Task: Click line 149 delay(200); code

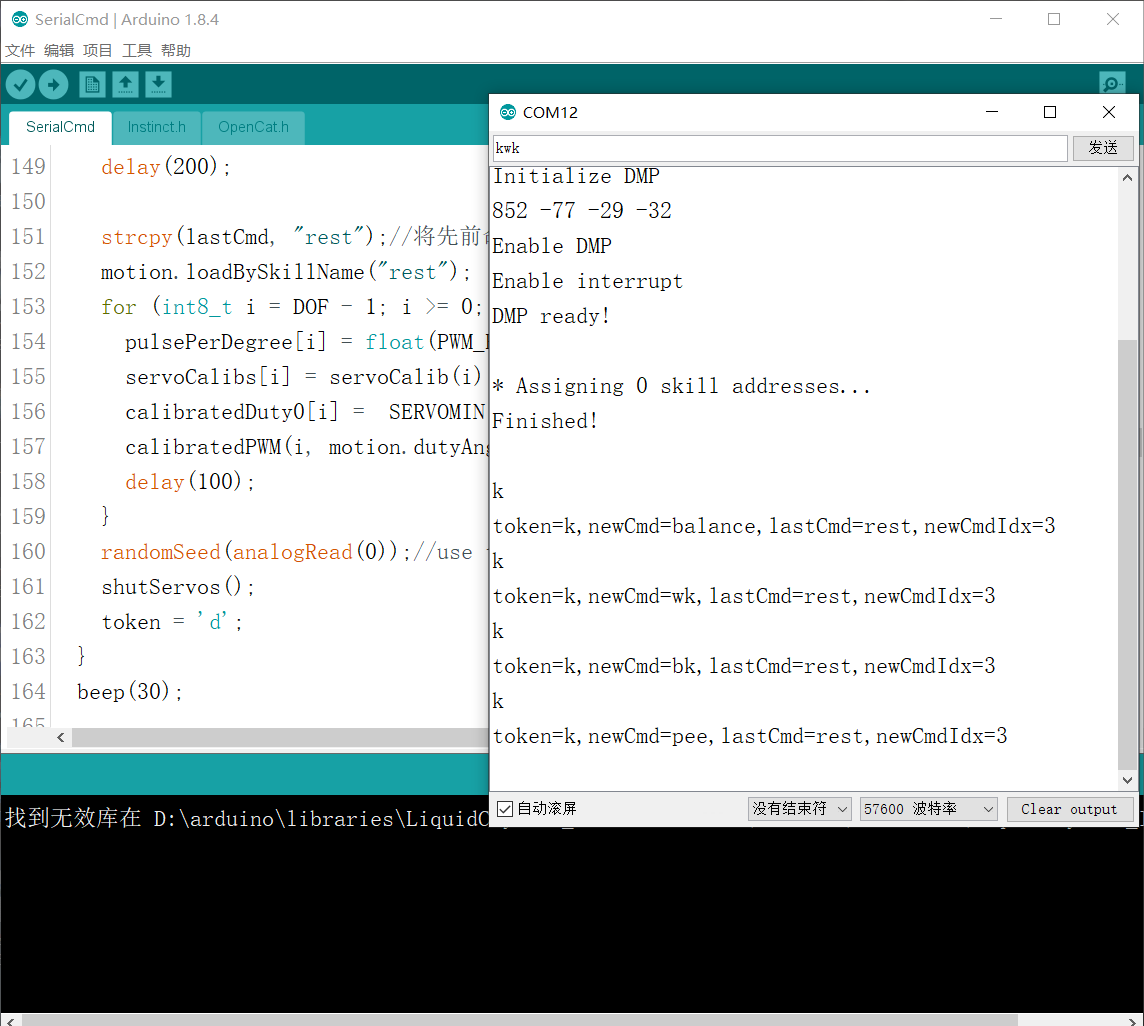Action: tap(166, 167)
